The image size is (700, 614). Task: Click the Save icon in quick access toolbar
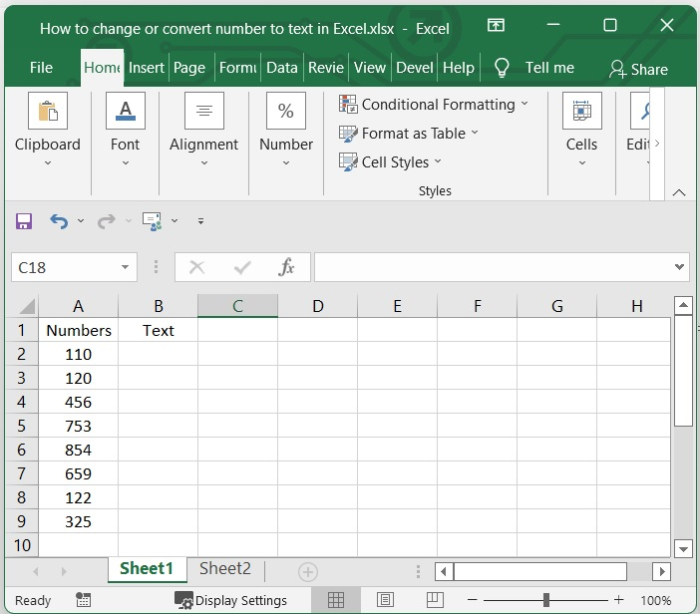[x=24, y=221]
